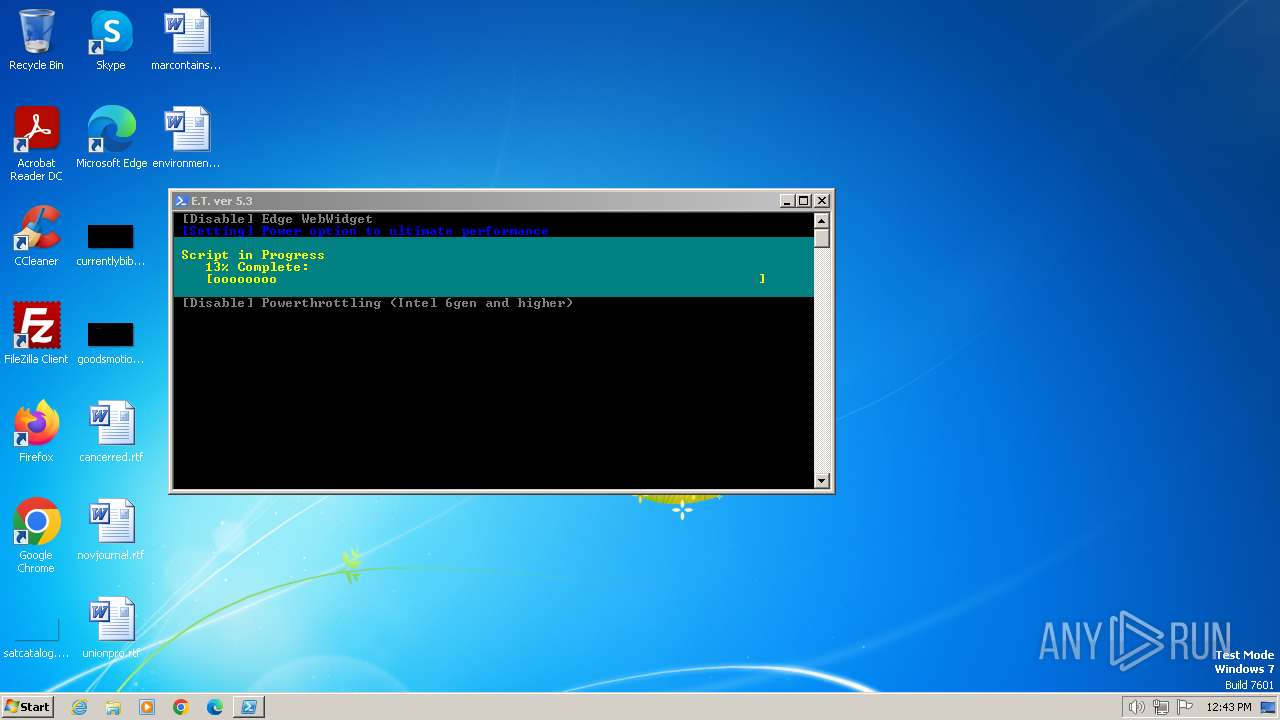Viewport: 1280px width, 720px height.
Task: Open Acrobat Reader DC shortcut
Action: tap(36, 143)
